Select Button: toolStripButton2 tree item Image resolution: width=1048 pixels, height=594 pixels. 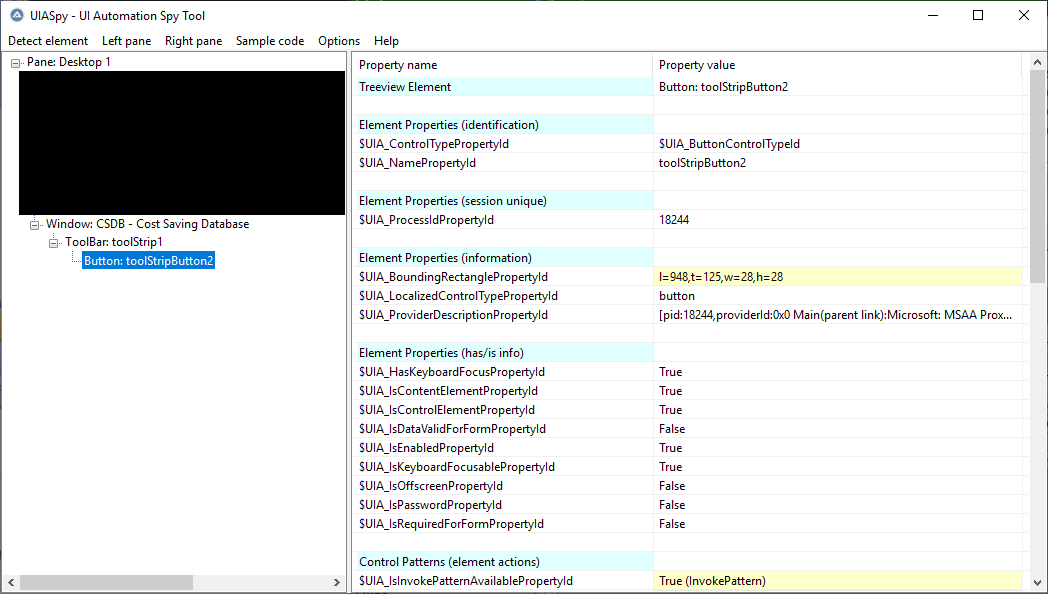148,261
